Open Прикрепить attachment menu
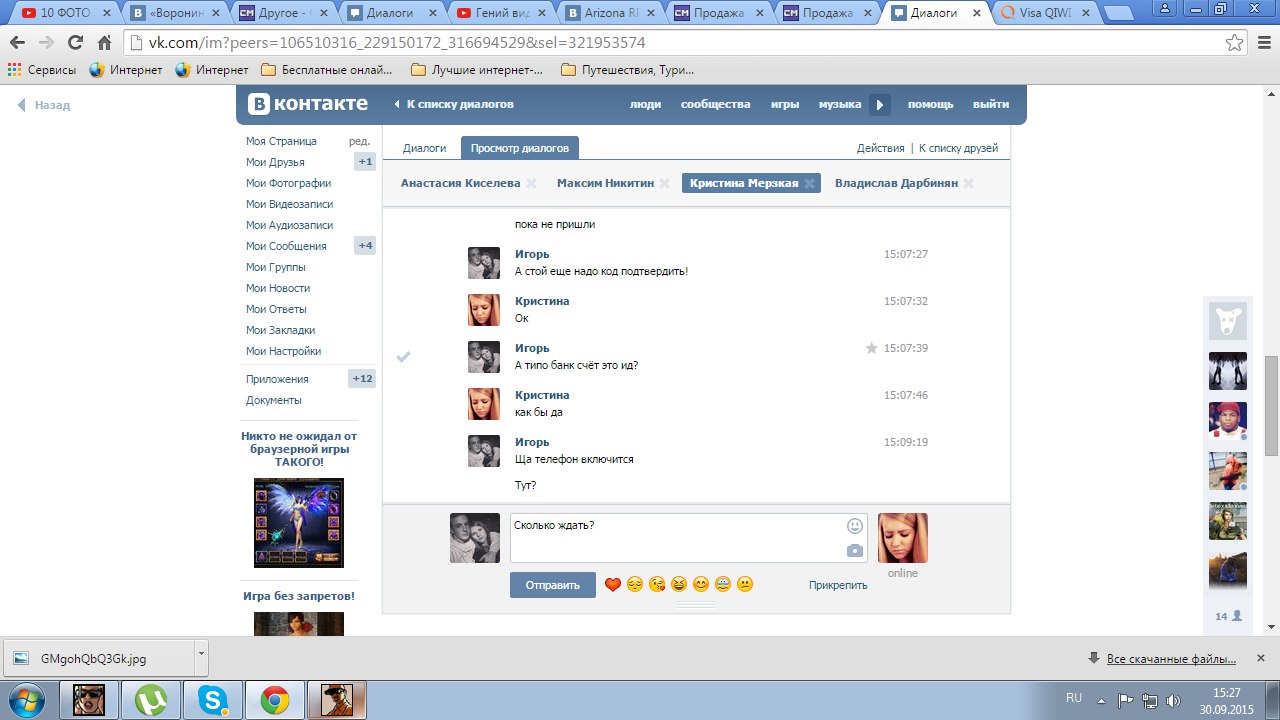 (838, 585)
